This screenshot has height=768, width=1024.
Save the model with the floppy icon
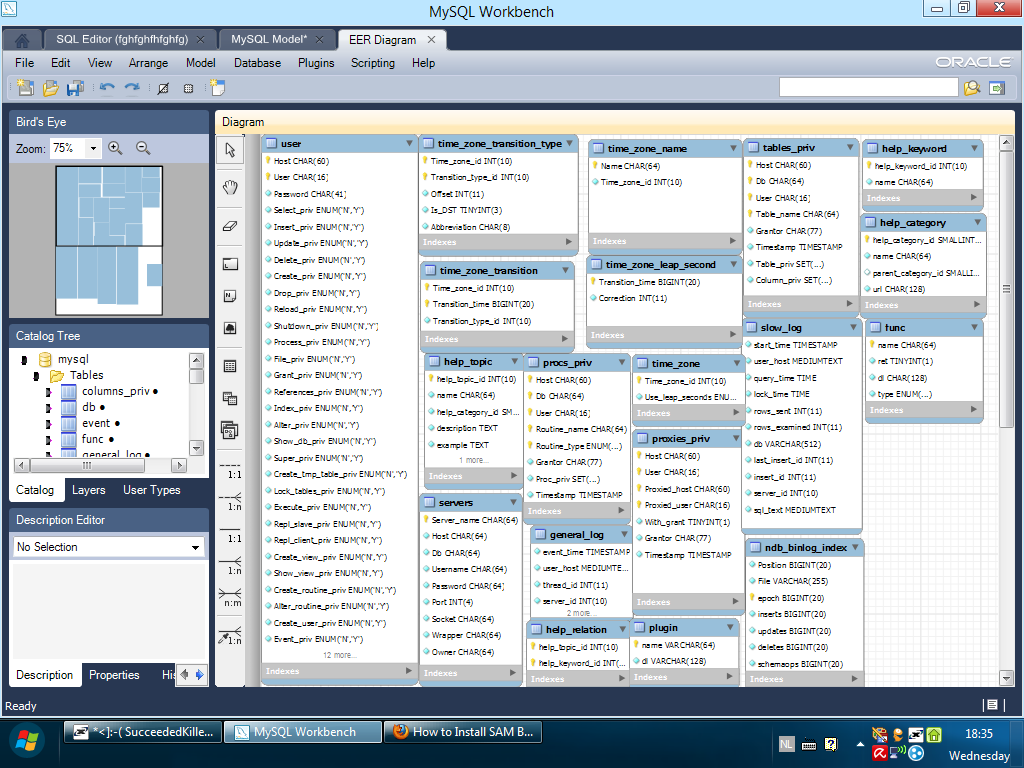click(75, 88)
